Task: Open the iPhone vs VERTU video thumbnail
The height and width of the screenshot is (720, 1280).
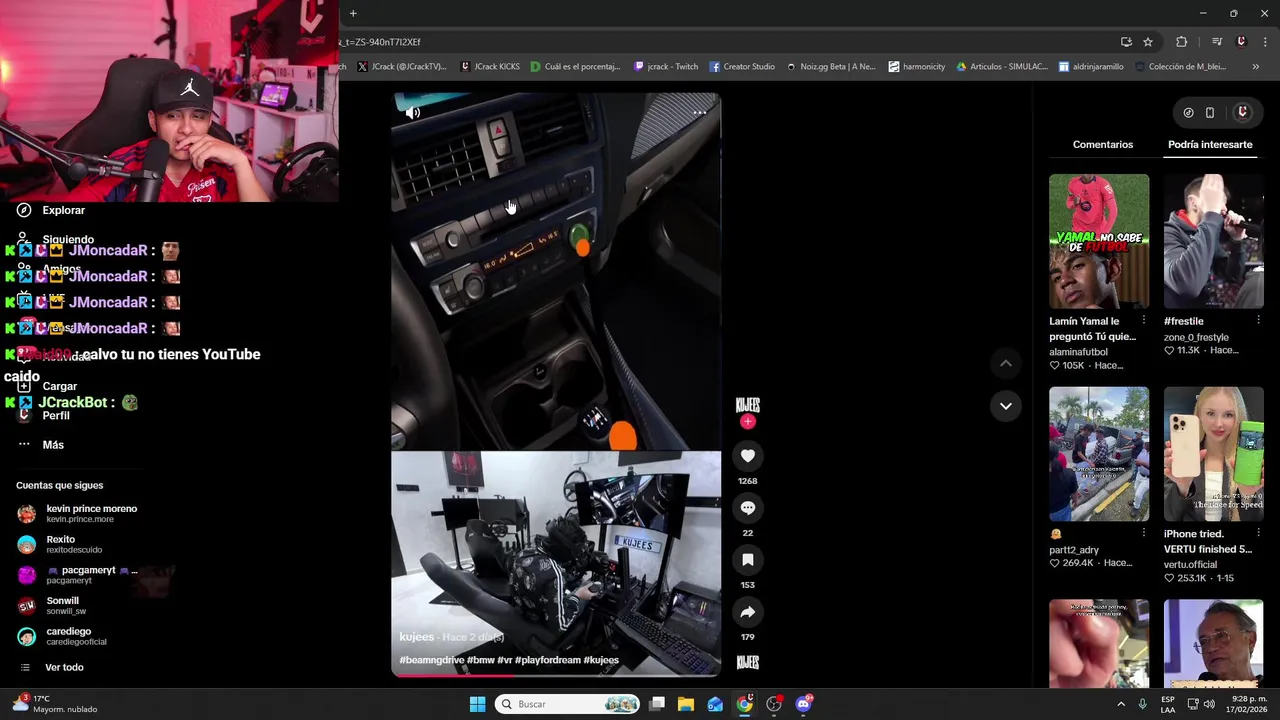Action: (1213, 454)
